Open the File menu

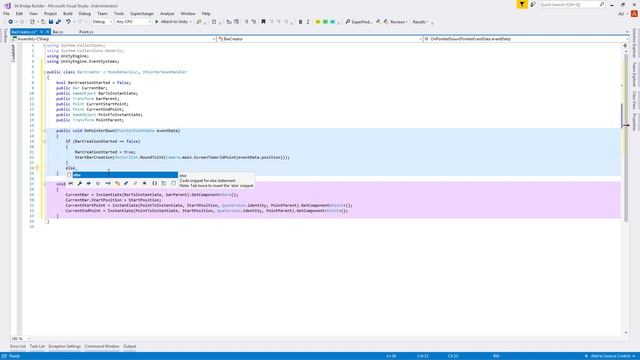coord(6,13)
